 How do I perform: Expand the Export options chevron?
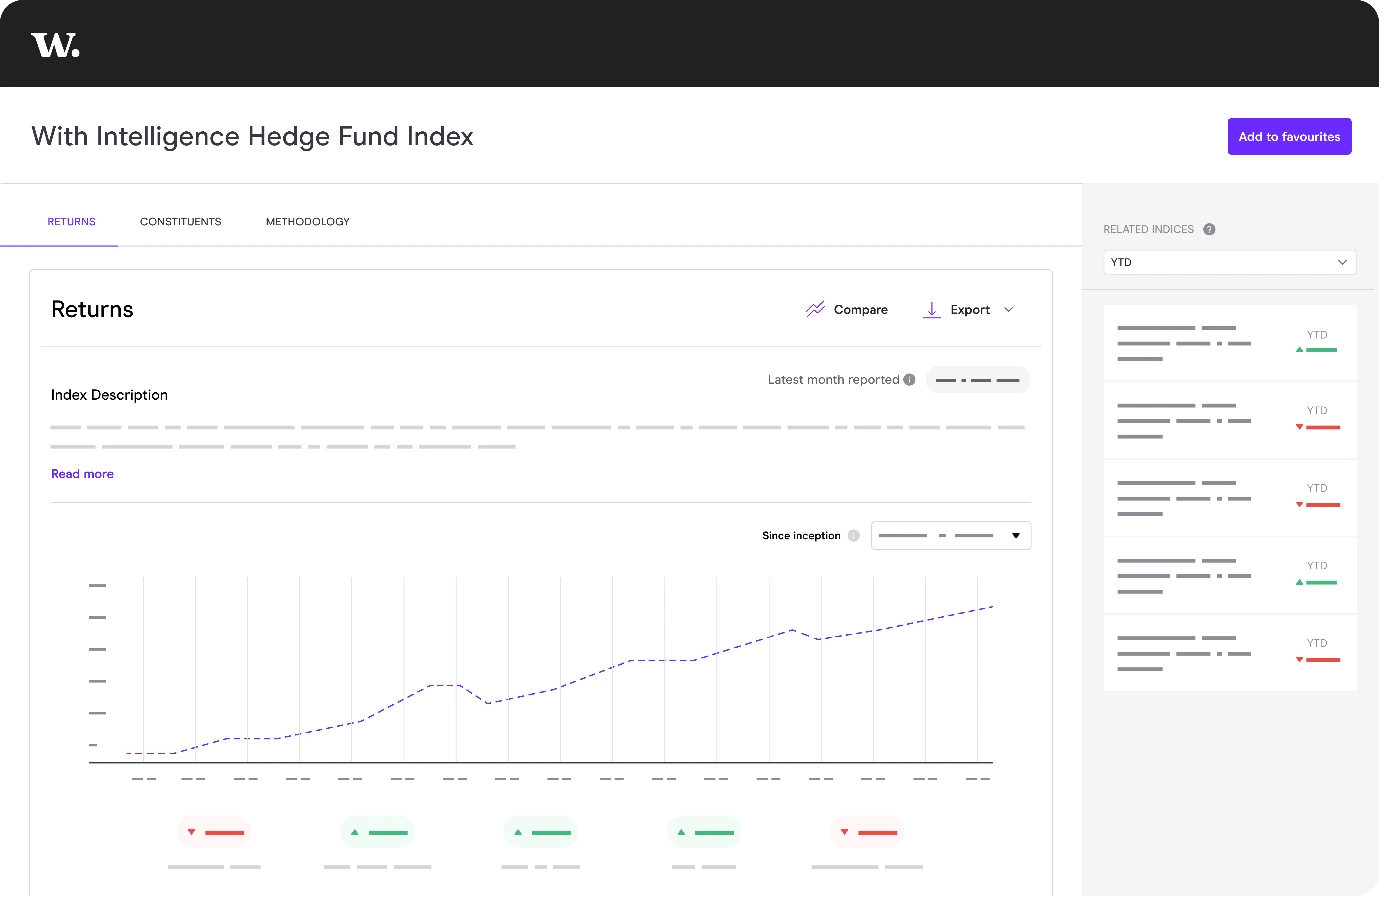pos(1008,310)
